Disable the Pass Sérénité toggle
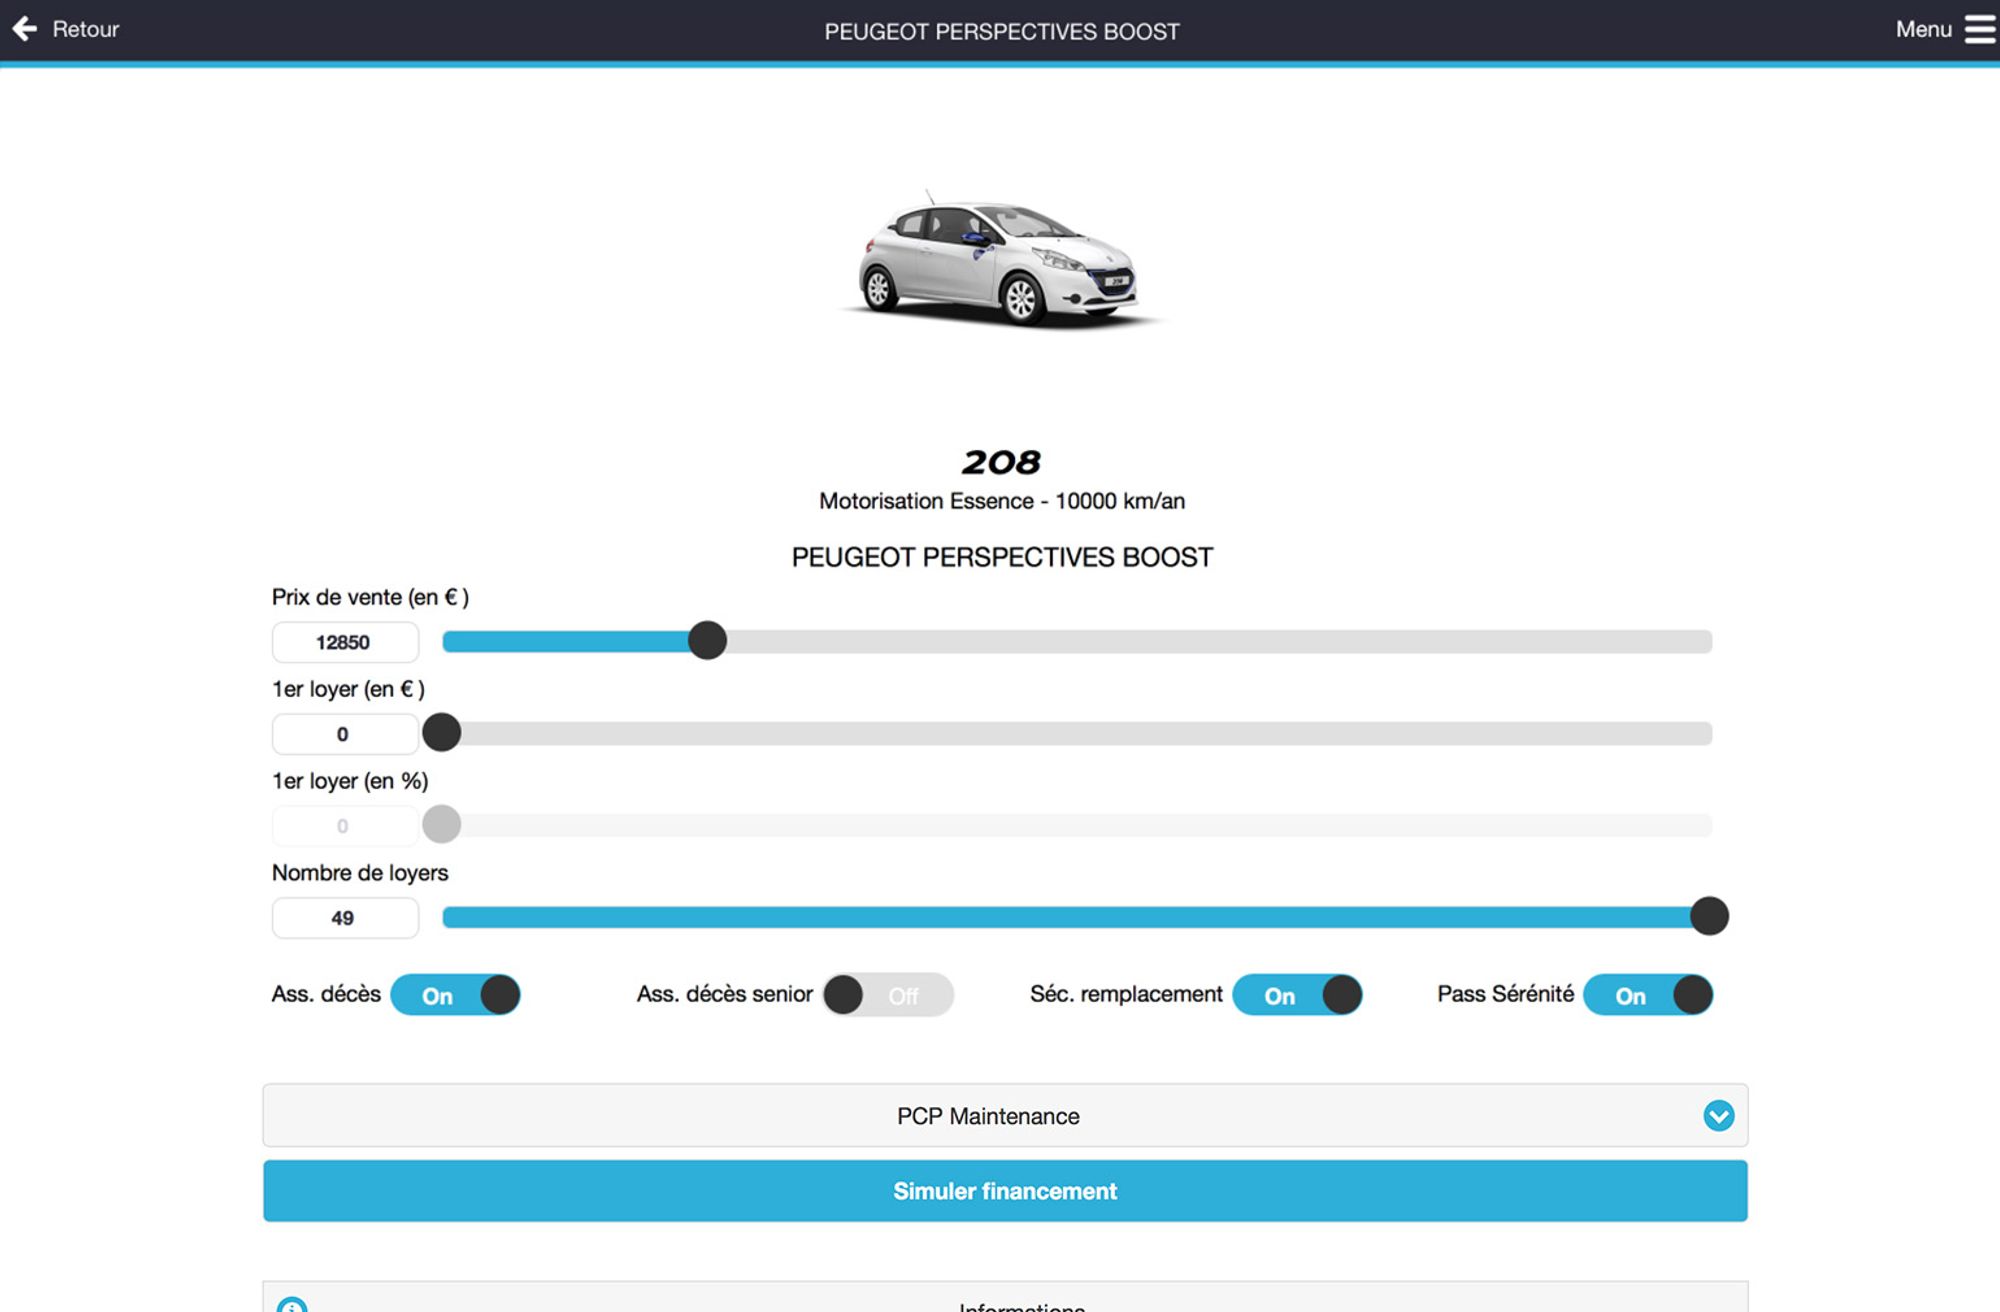The width and height of the screenshot is (2000, 1312). (x=1648, y=995)
